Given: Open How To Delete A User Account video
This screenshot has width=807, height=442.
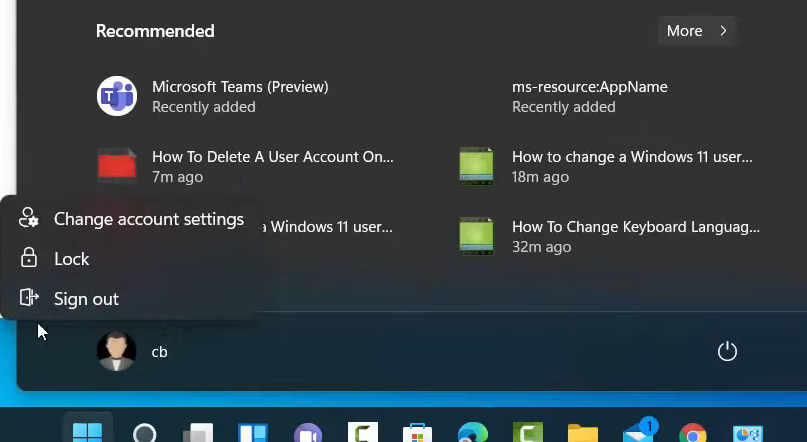Looking at the screenshot, I should [272, 166].
